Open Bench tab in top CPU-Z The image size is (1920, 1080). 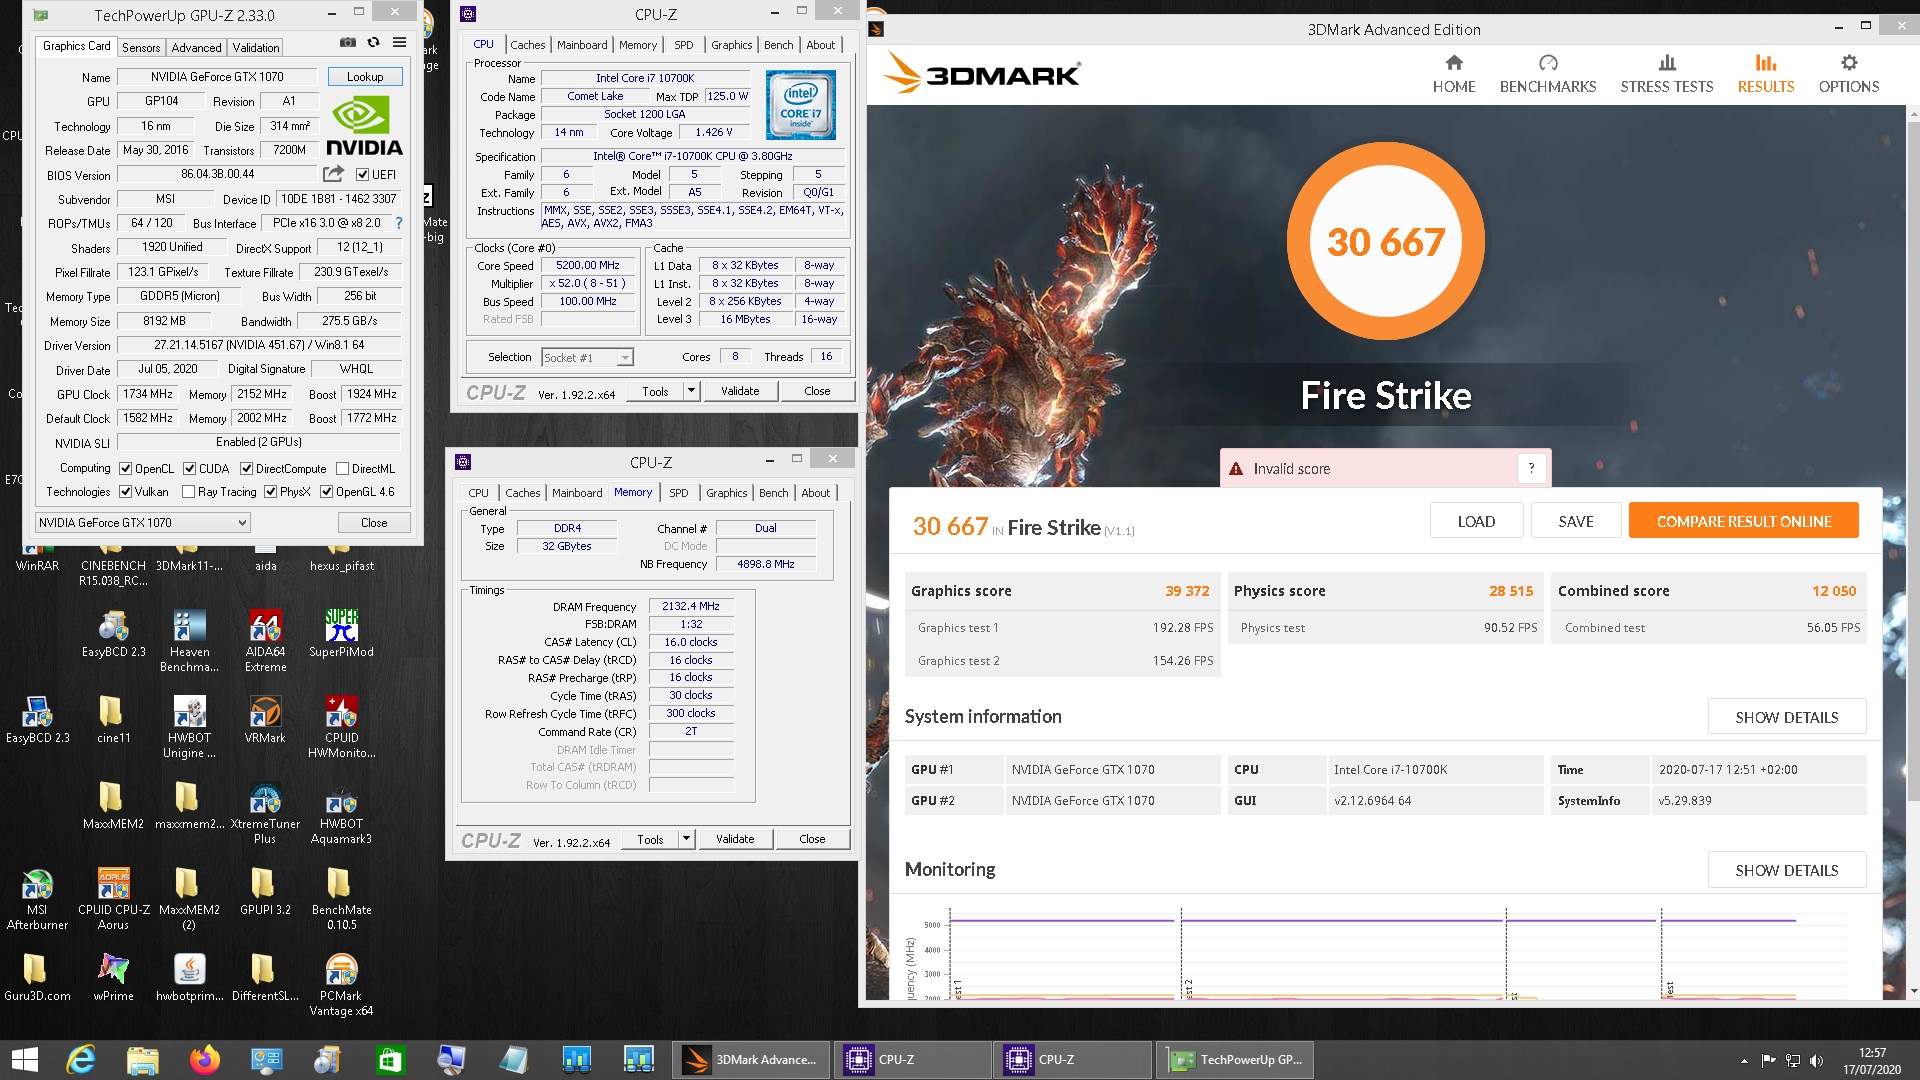[778, 45]
